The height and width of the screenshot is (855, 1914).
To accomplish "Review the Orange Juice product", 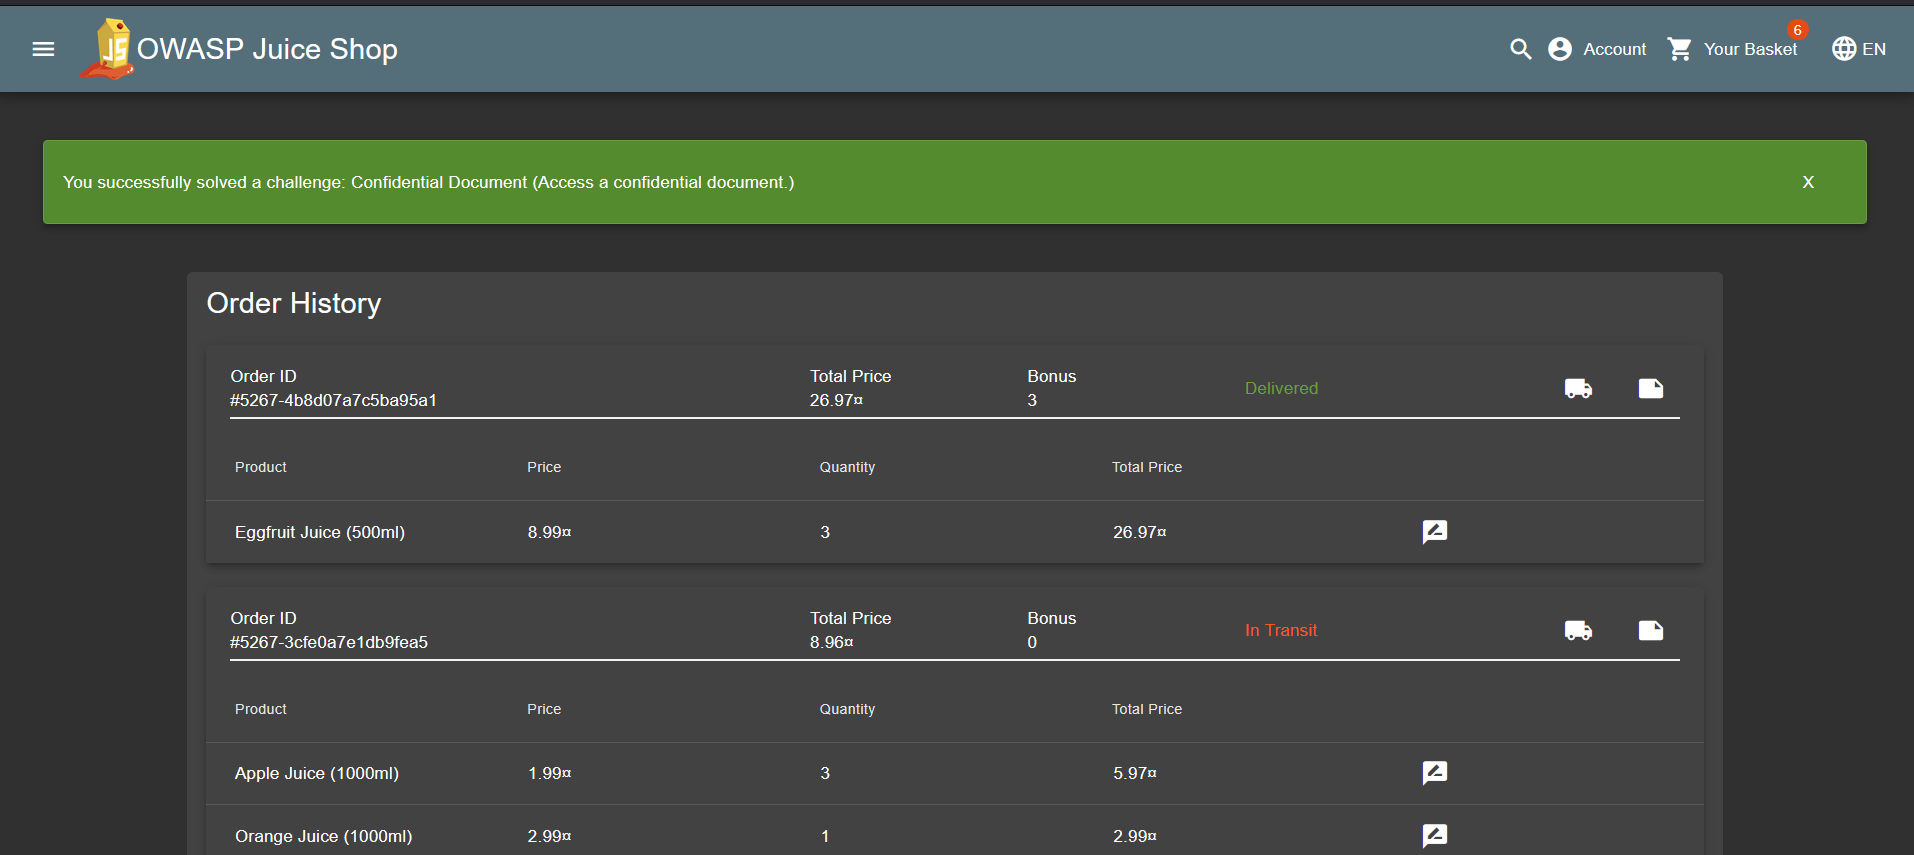I will click(1434, 835).
